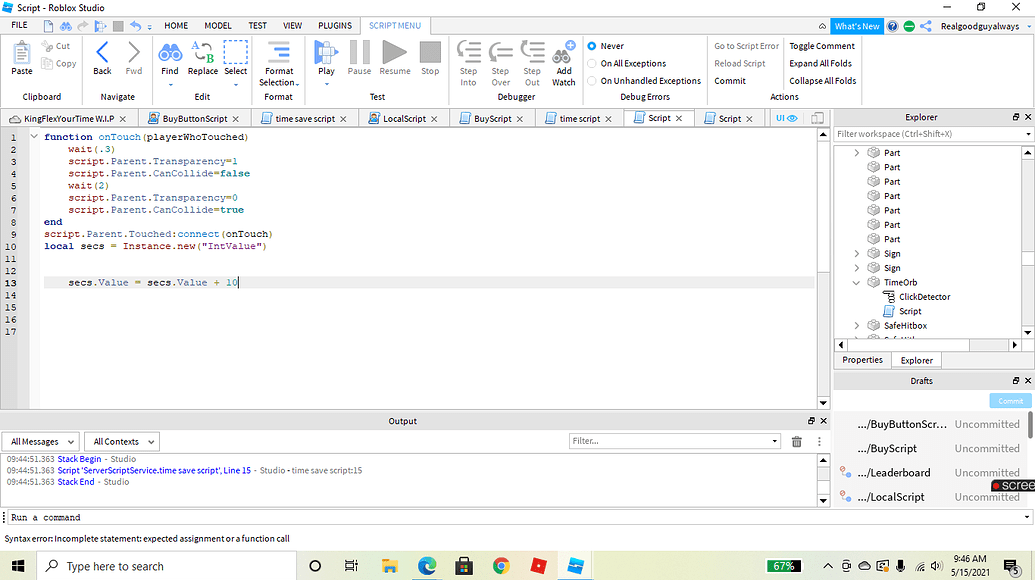Toggle the UI visibility eye button
This screenshot has height=580, width=1035.
tap(786, 118)
